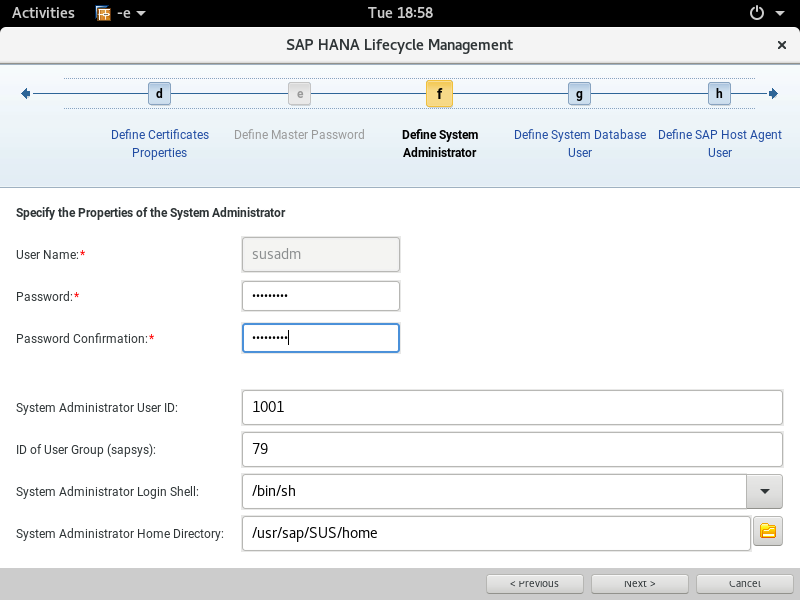Select Define System Administrator step label
This screenshot has height=600, width=800.
click(x=440, y=143)
